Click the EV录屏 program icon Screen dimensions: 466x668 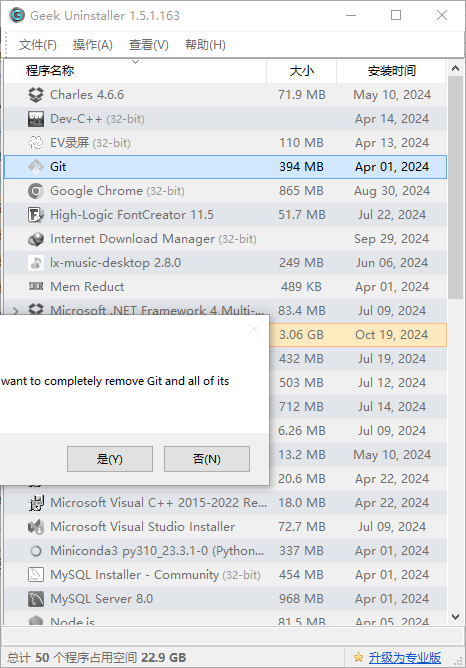pyautogui.click(x=36, y=143)
